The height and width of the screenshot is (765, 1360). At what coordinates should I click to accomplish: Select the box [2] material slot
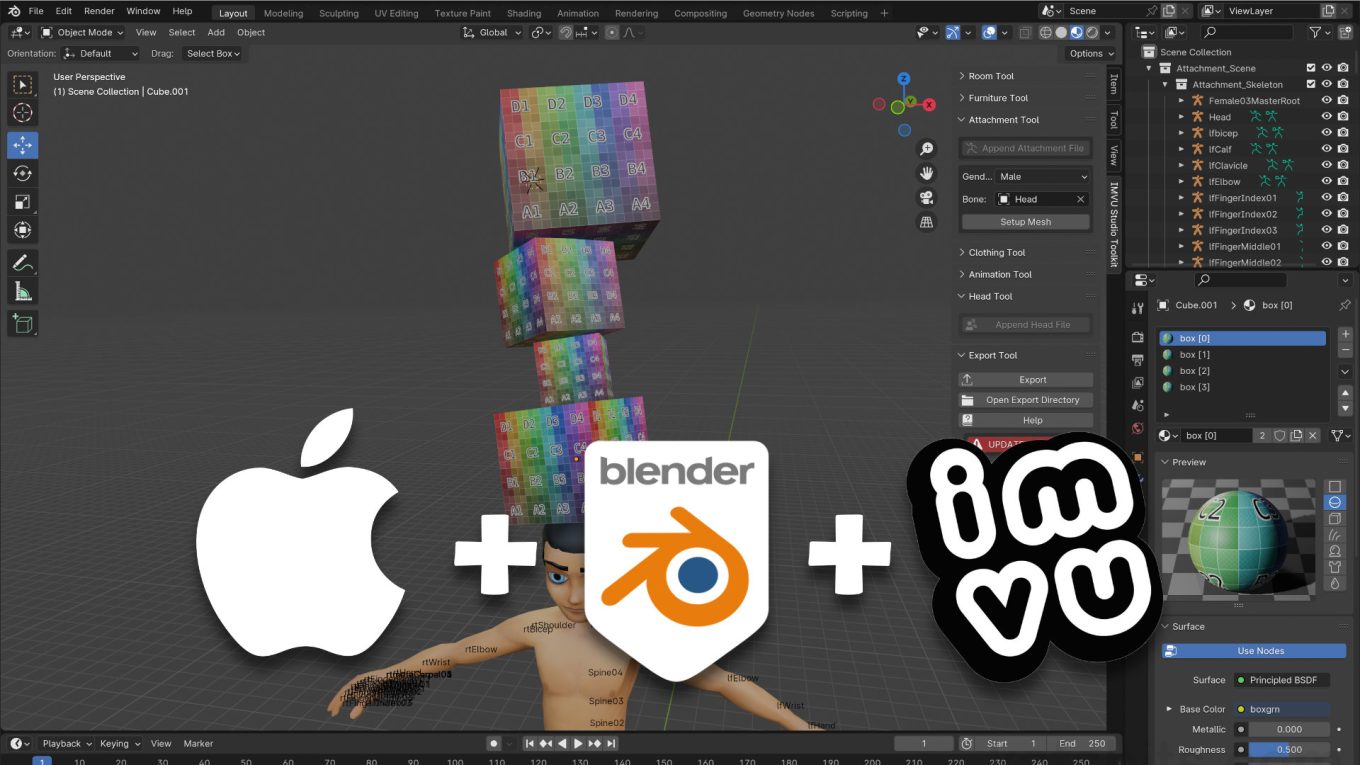pyautogui.click(x=1242, y=371)
